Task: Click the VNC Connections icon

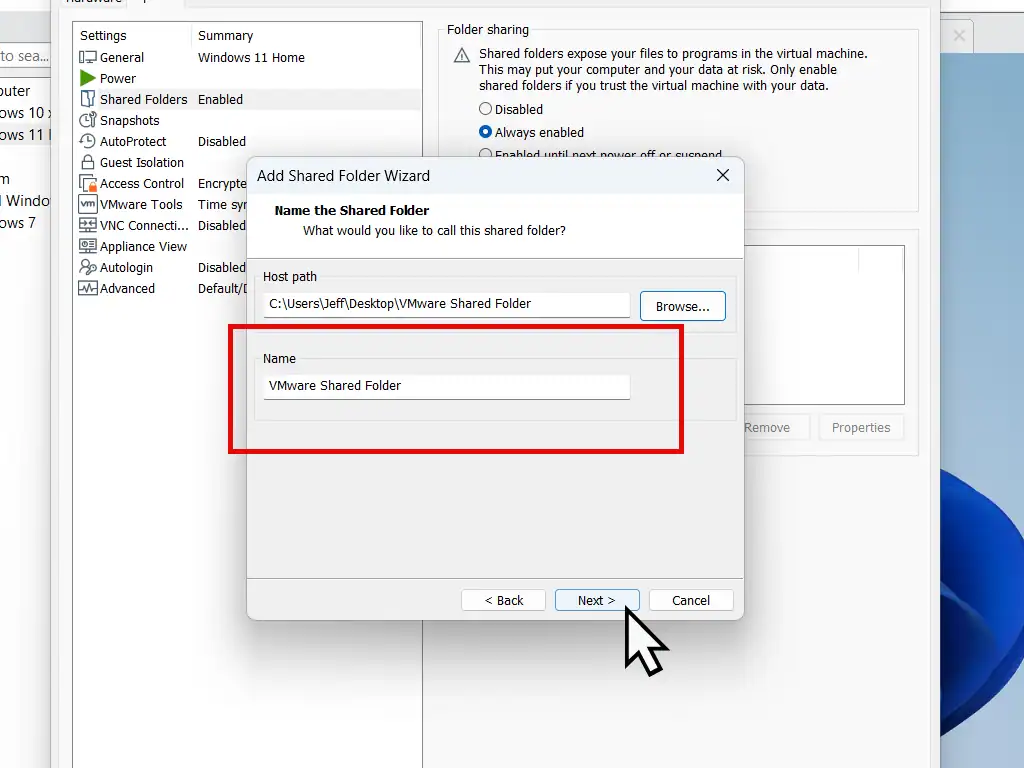Action: click(88, 225)
